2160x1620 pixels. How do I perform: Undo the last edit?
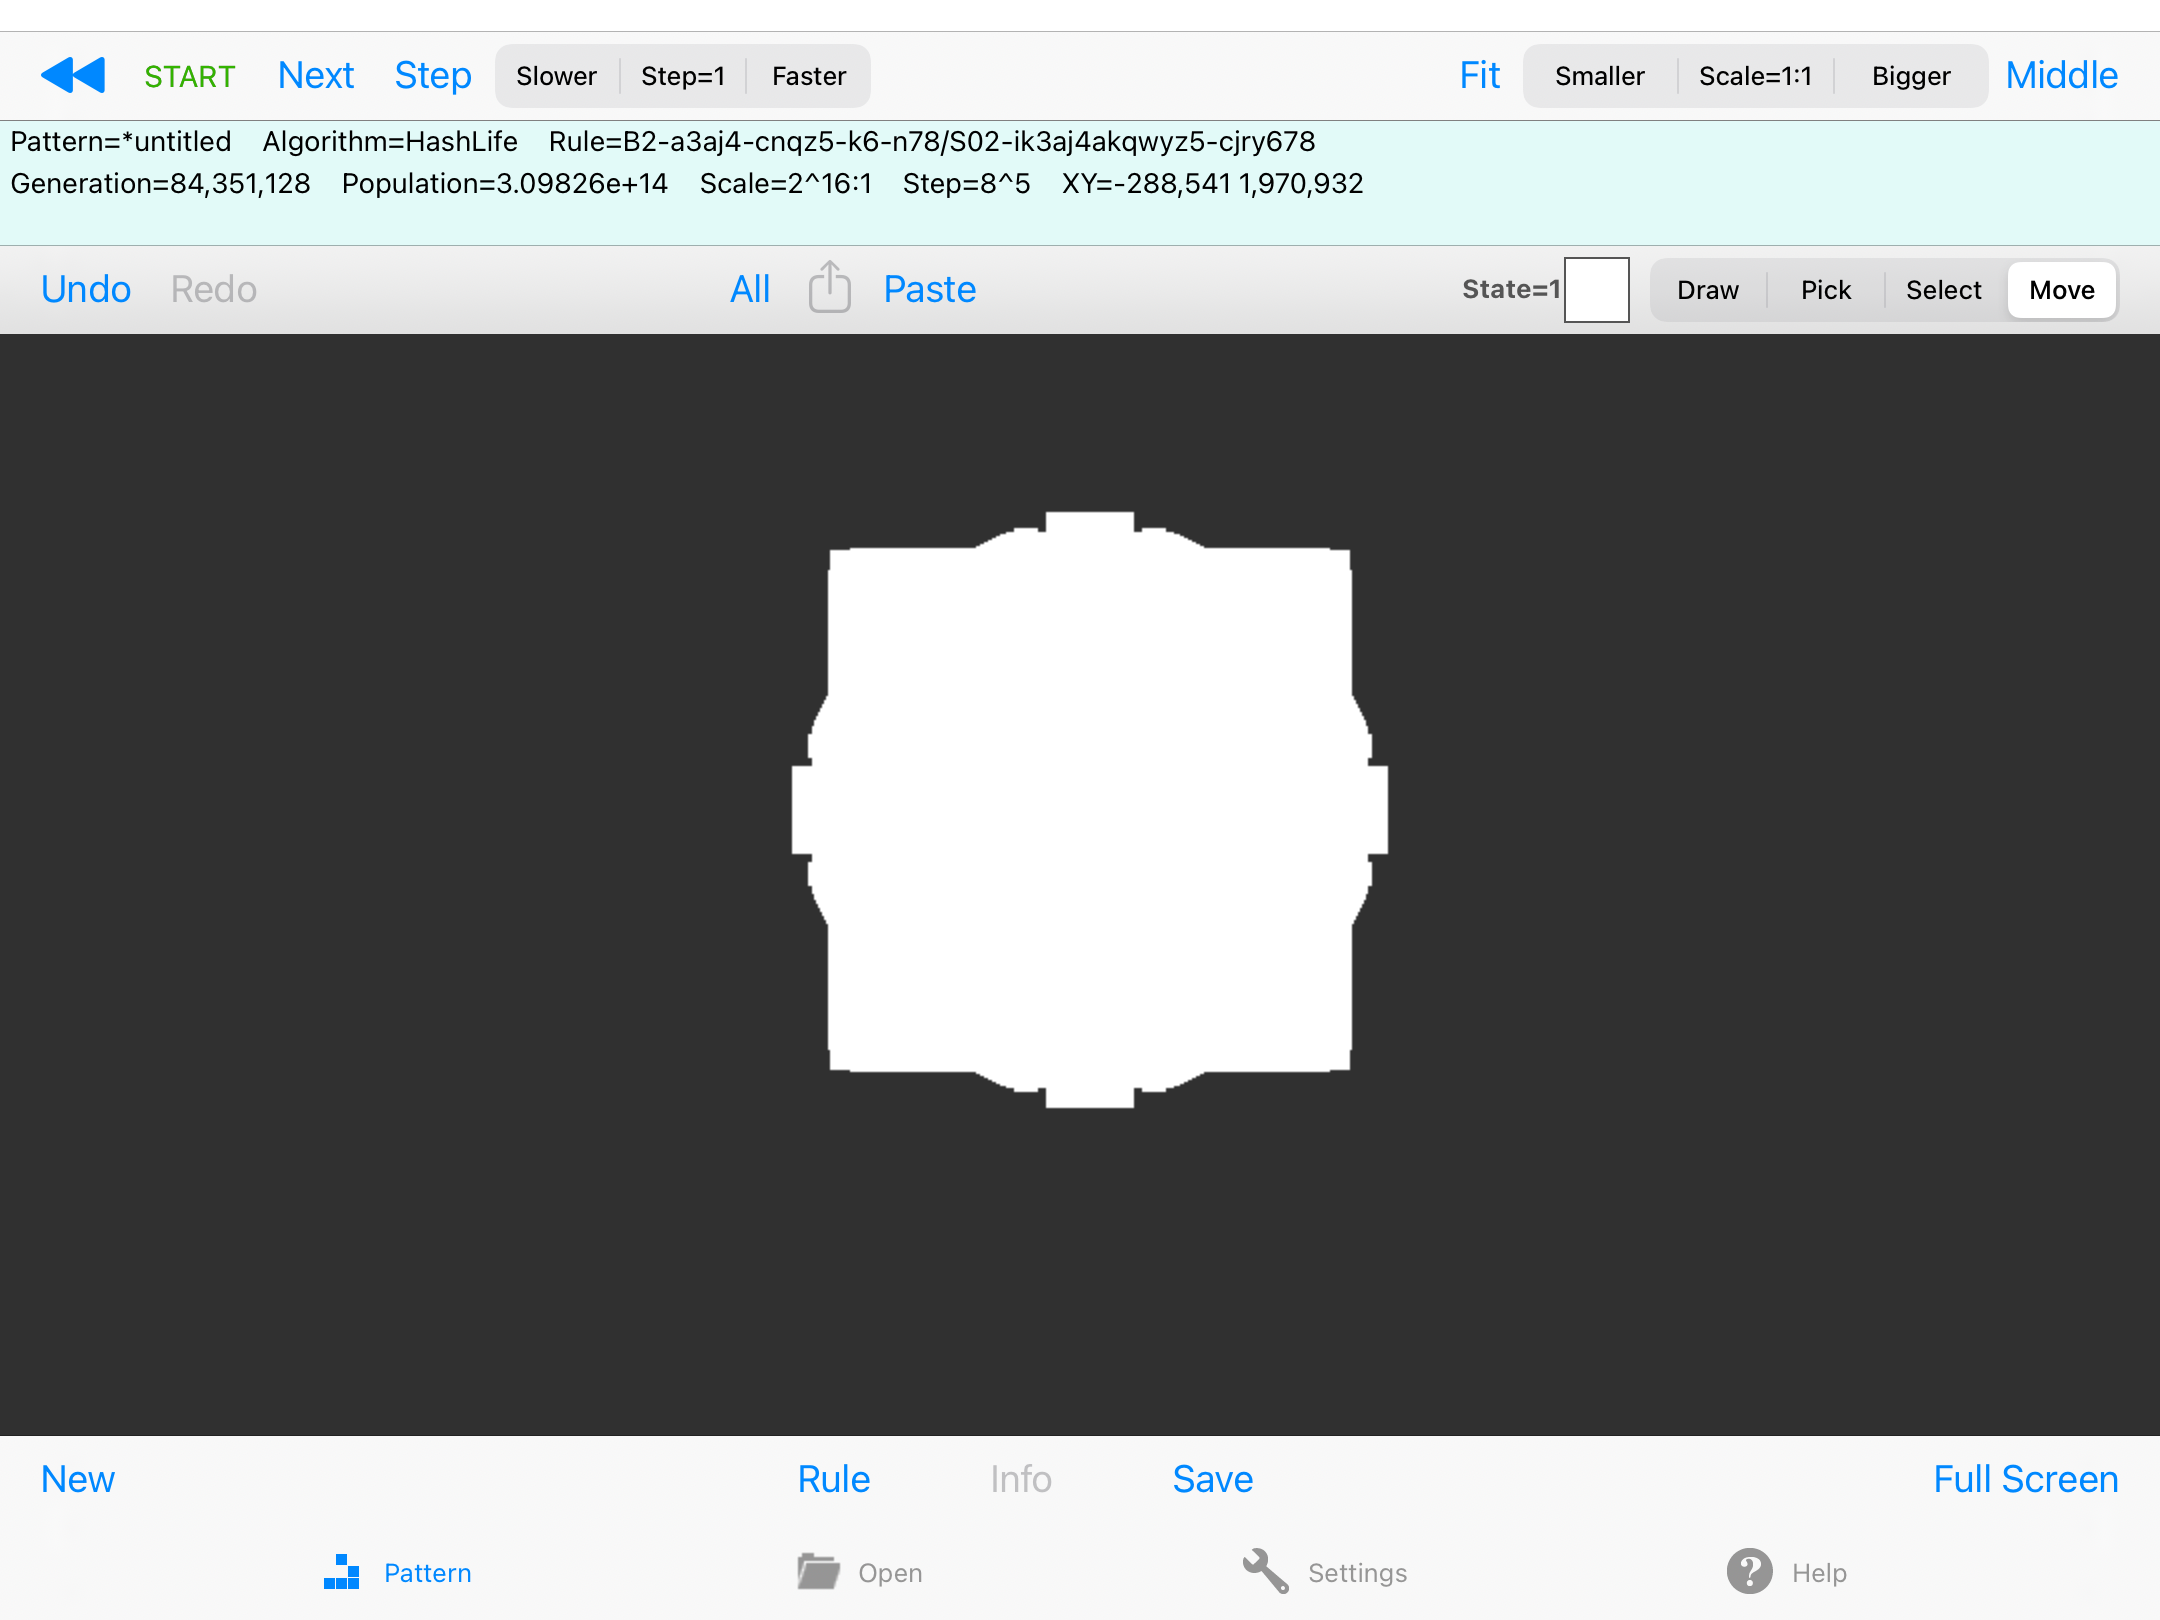coord(86,289)
